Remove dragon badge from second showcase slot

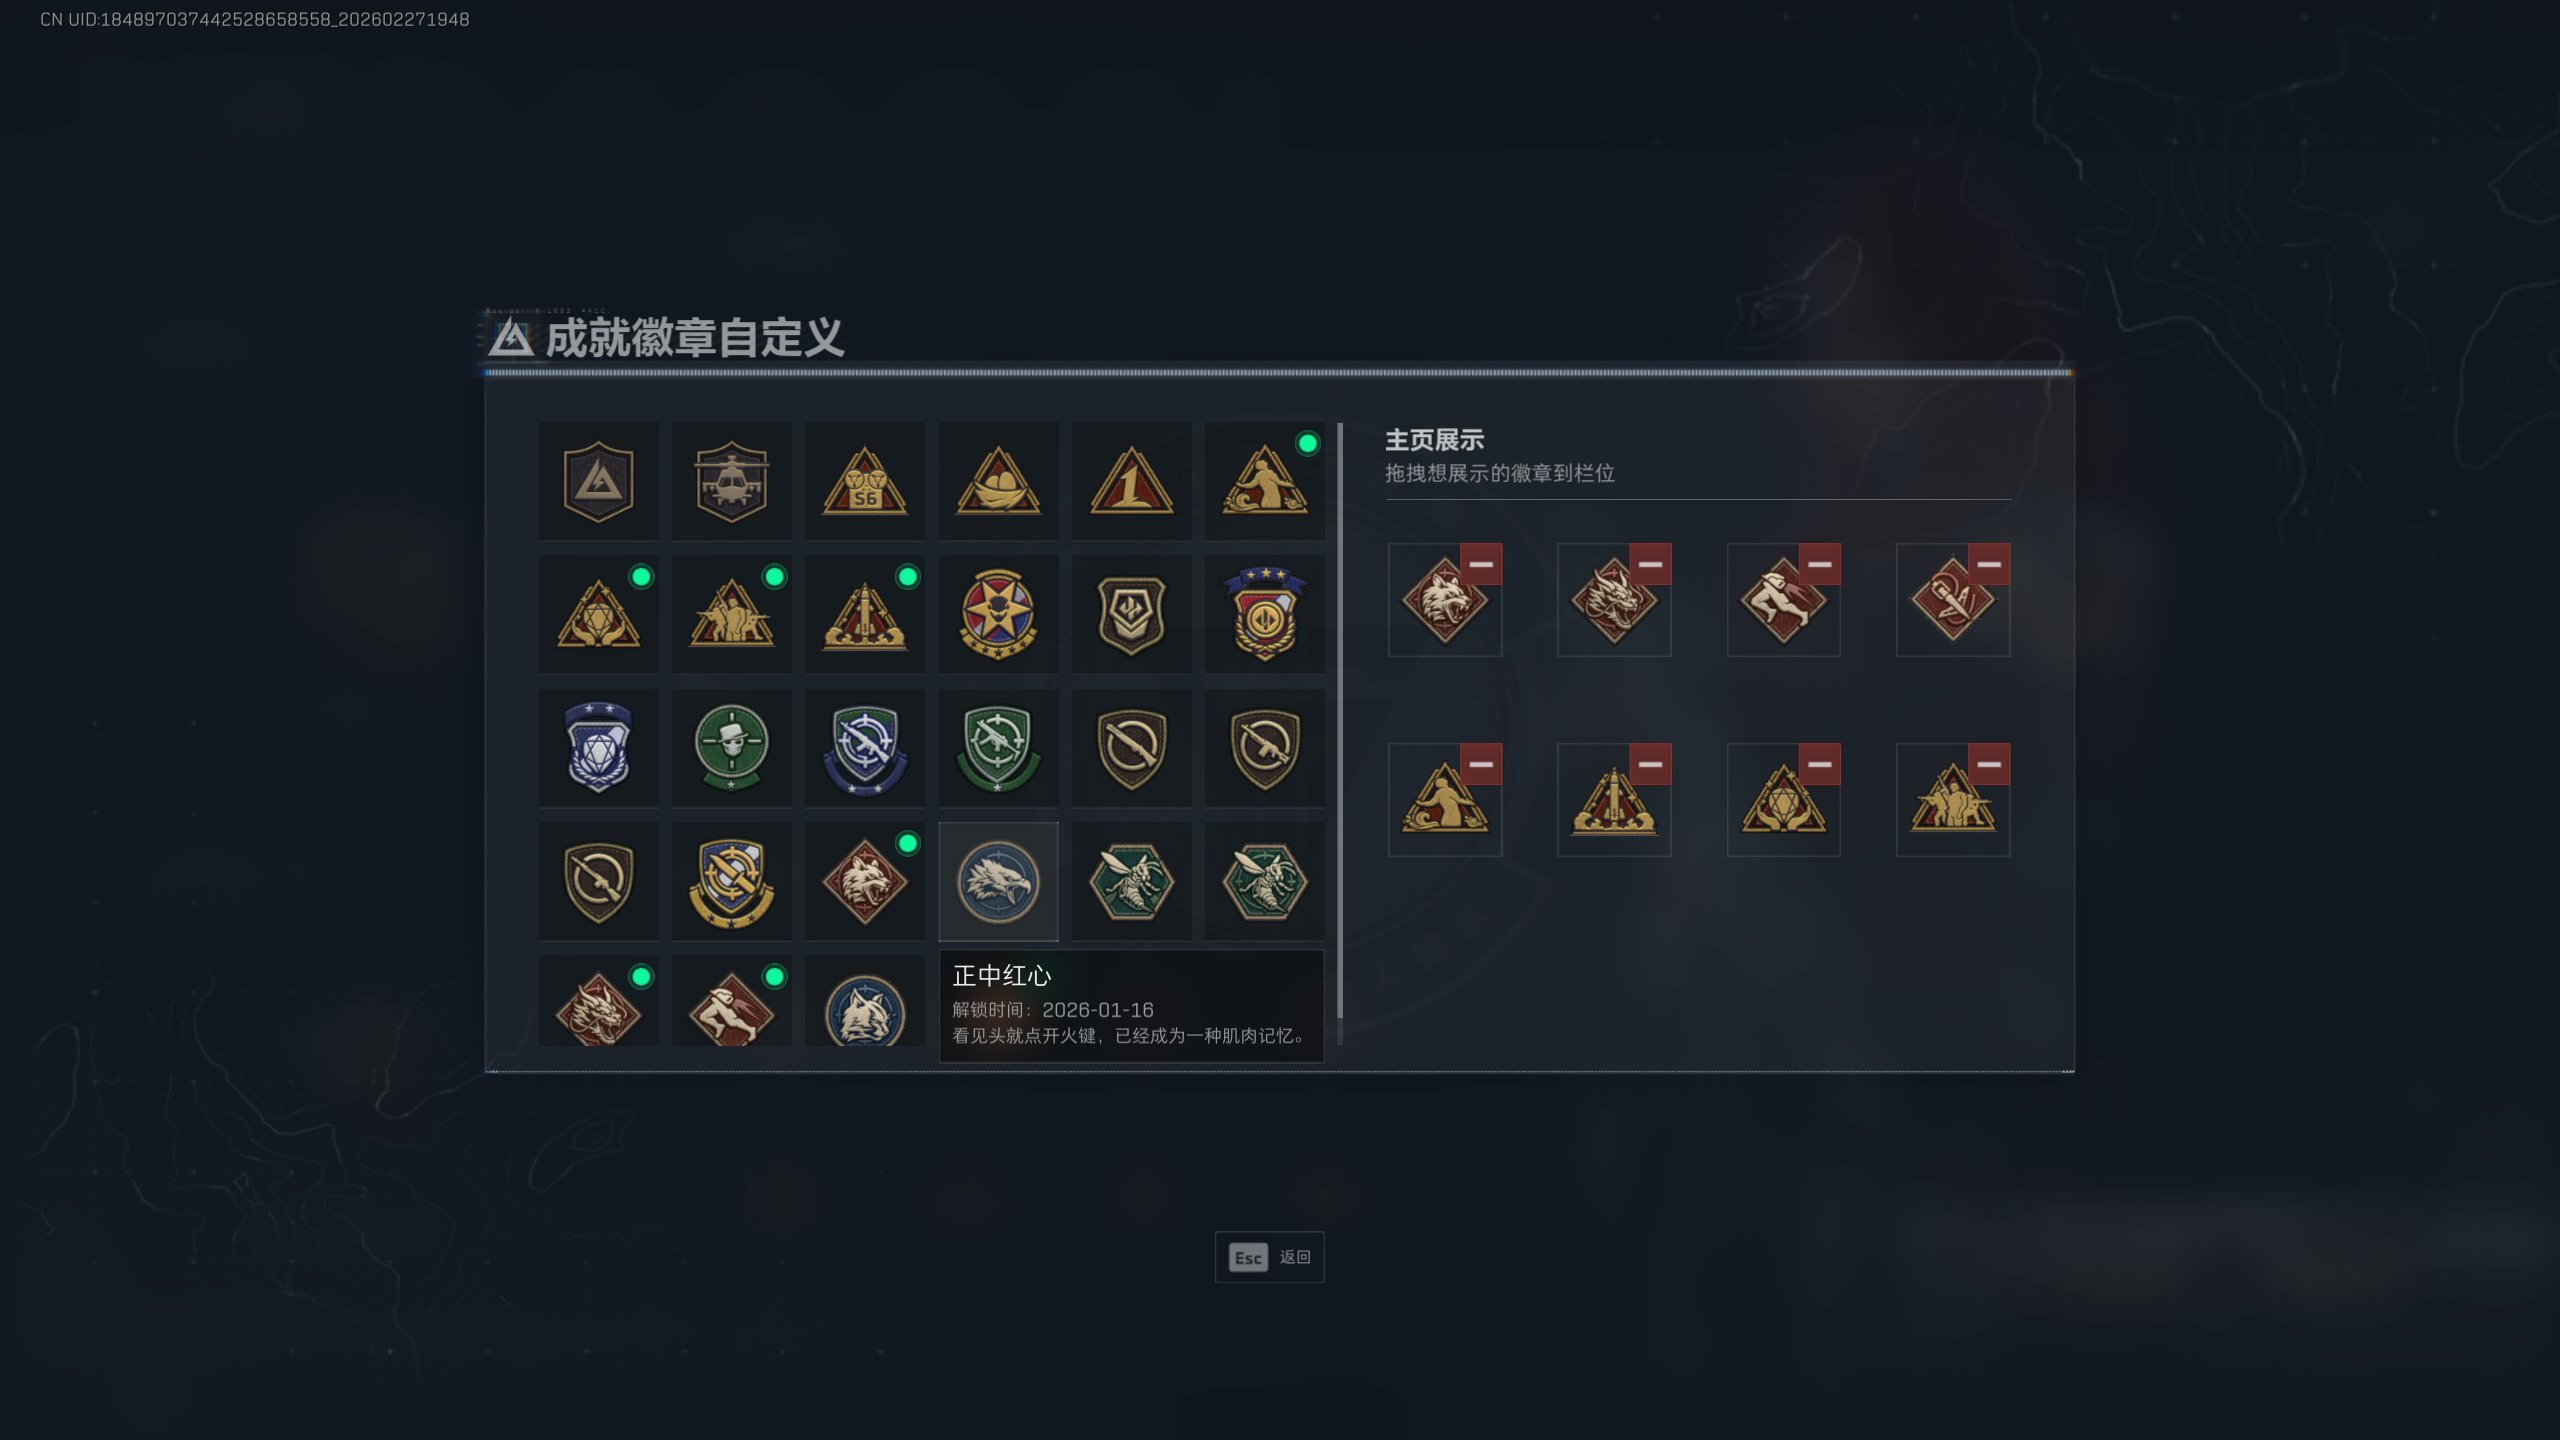[x=1650, y=564]
